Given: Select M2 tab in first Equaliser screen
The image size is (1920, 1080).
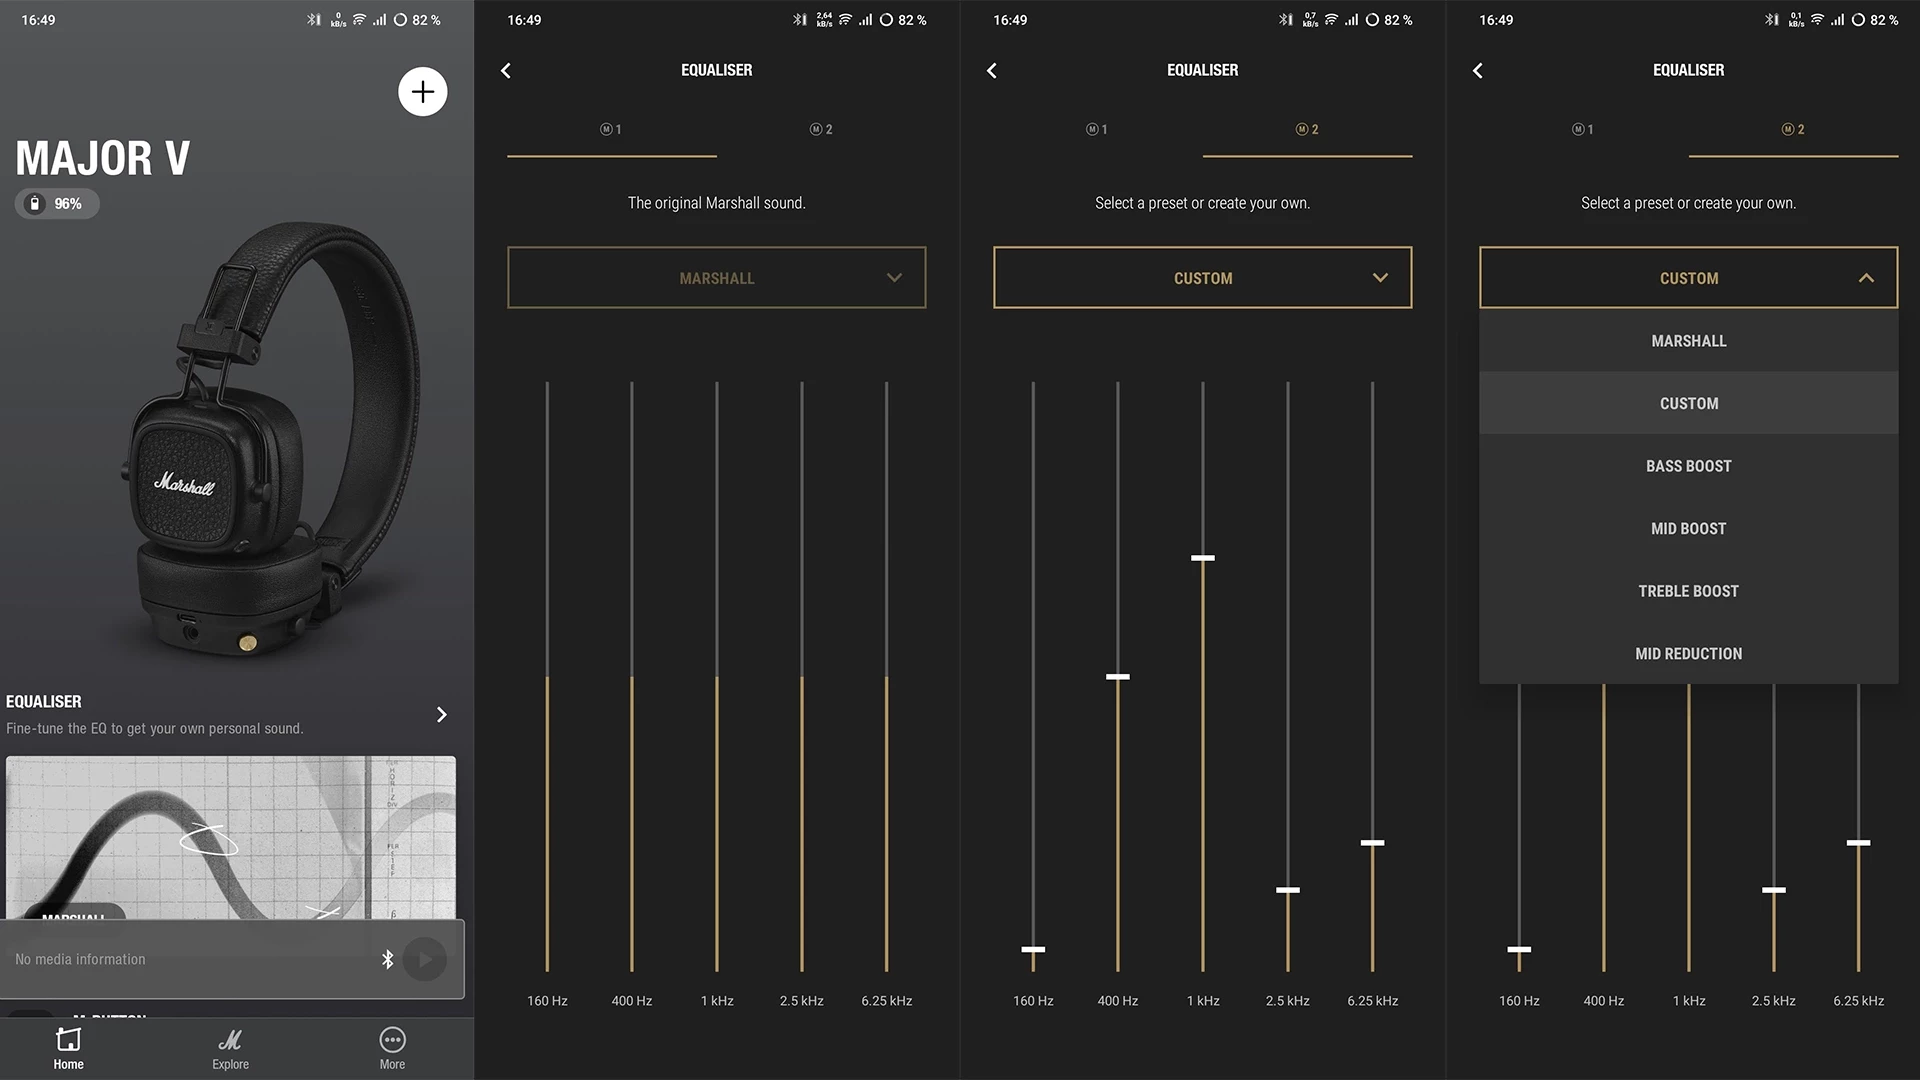Looking at the screenshot, I should 821,130.
